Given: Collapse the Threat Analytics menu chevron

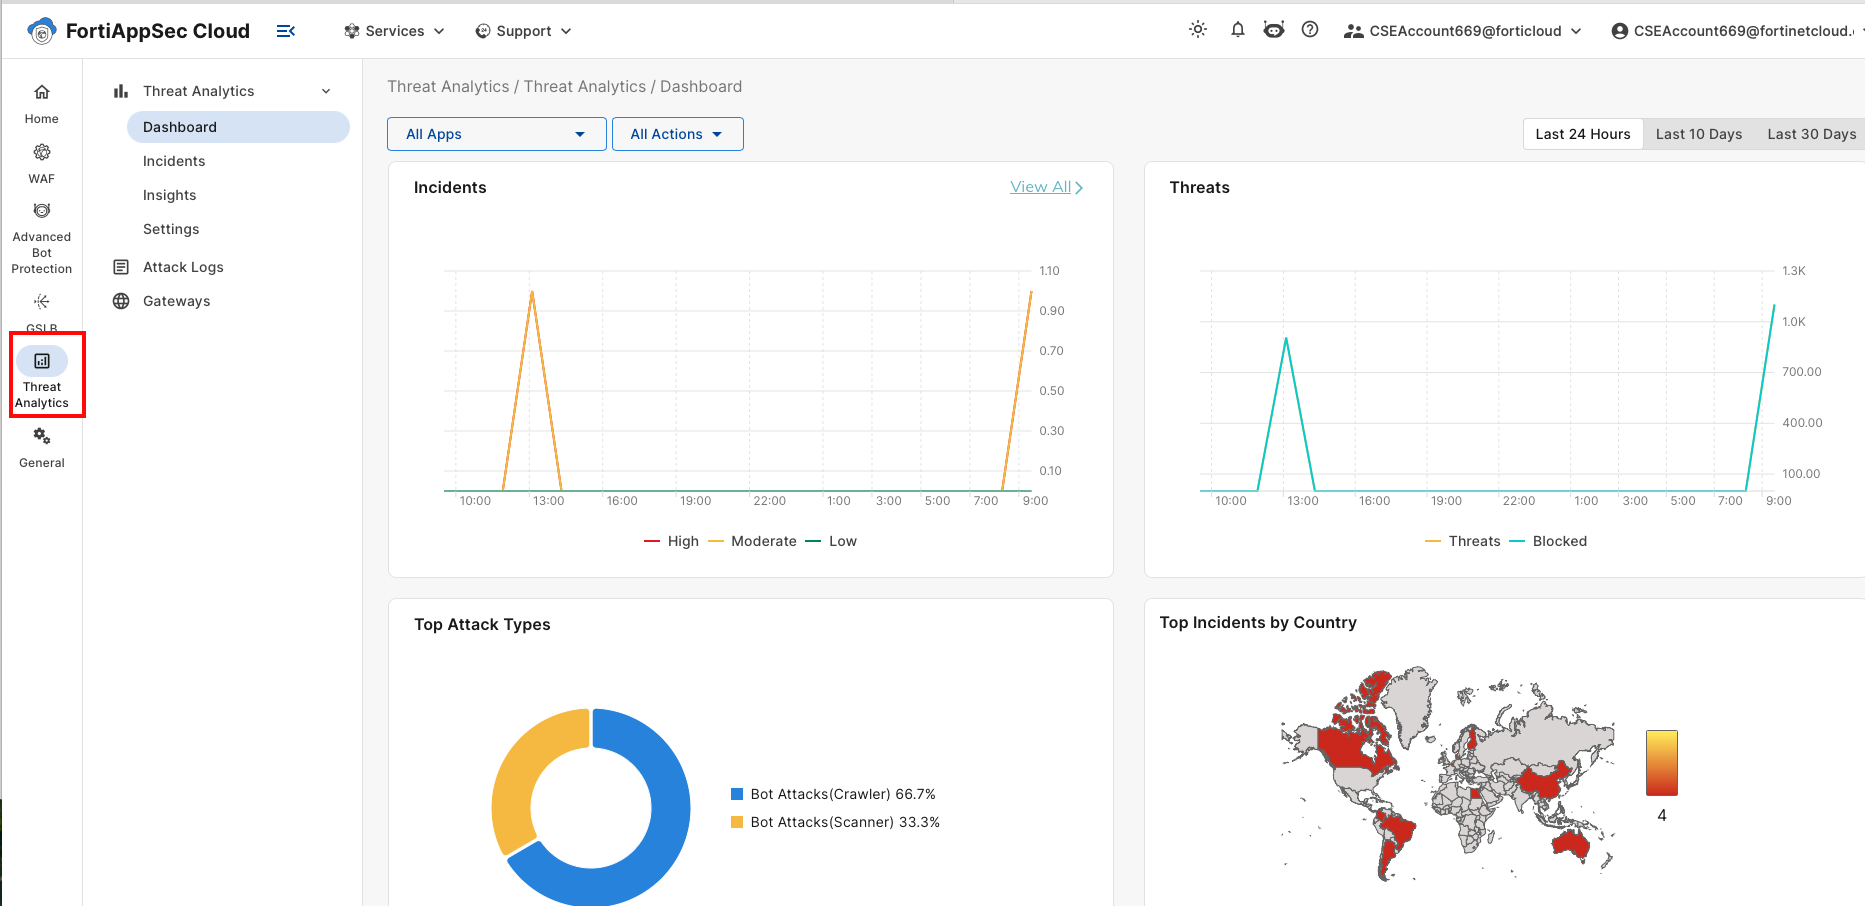Looking at the screenshot, I should coord(326,91).
